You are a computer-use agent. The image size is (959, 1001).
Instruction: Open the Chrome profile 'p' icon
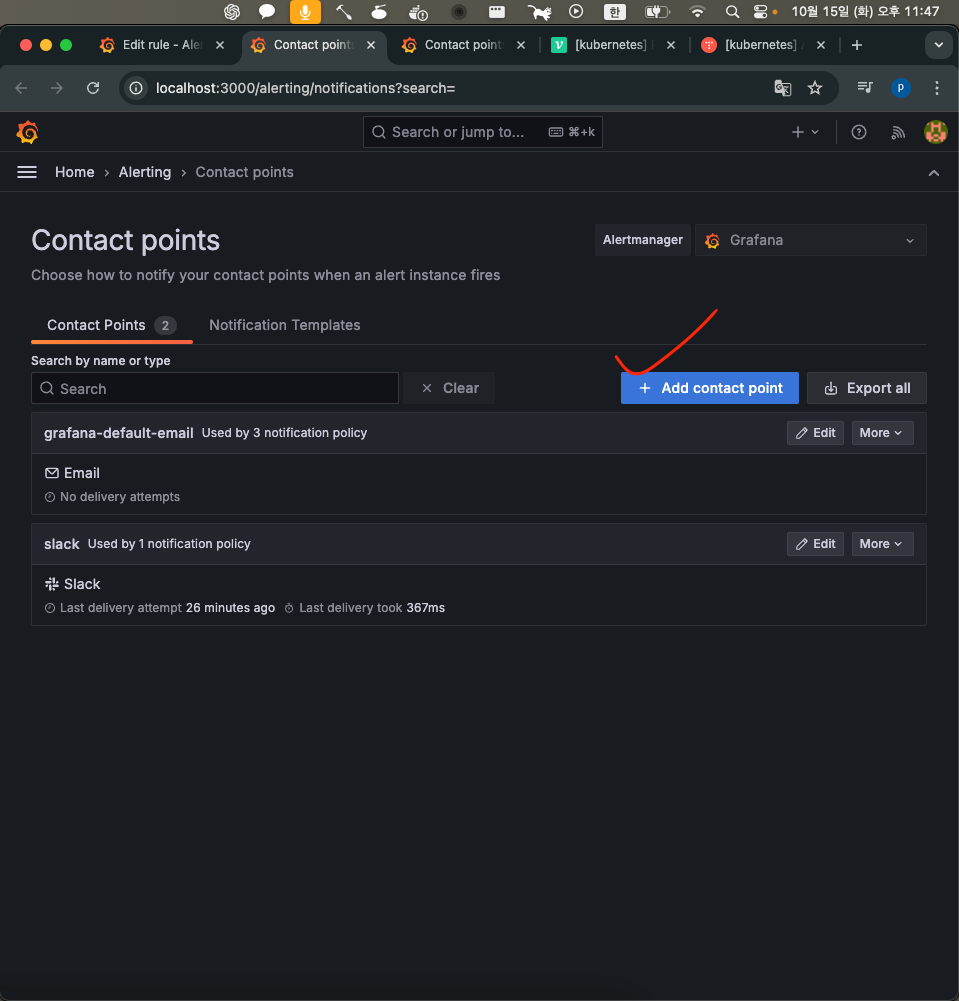[900, 88]
